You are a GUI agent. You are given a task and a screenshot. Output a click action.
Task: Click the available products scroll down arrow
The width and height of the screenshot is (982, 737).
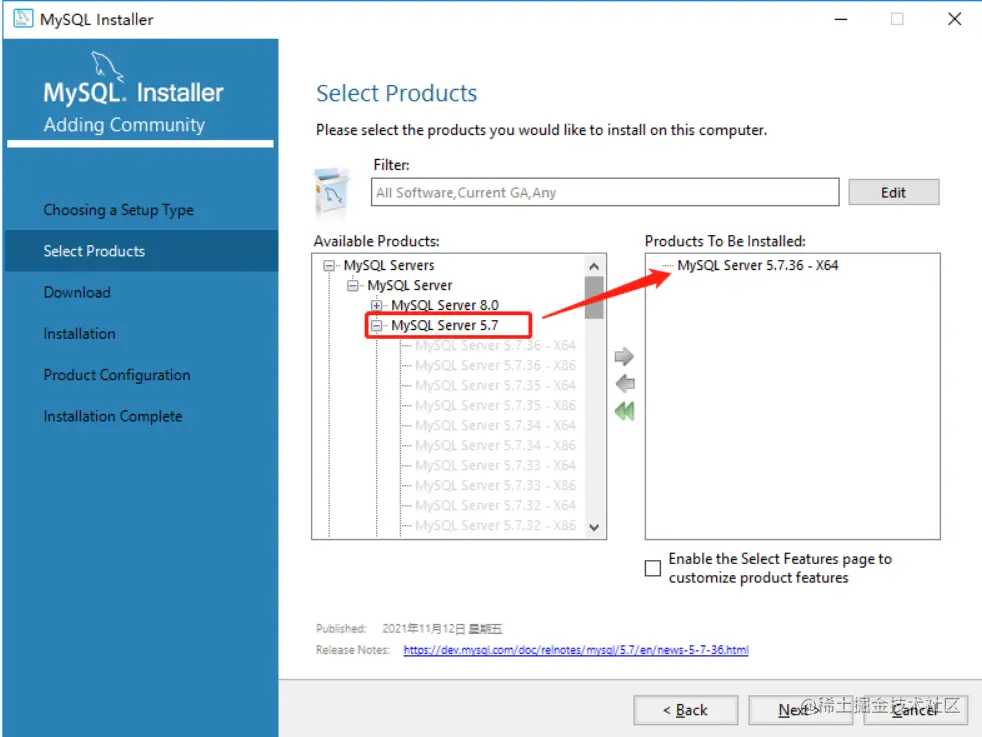[x=594, y=527]
